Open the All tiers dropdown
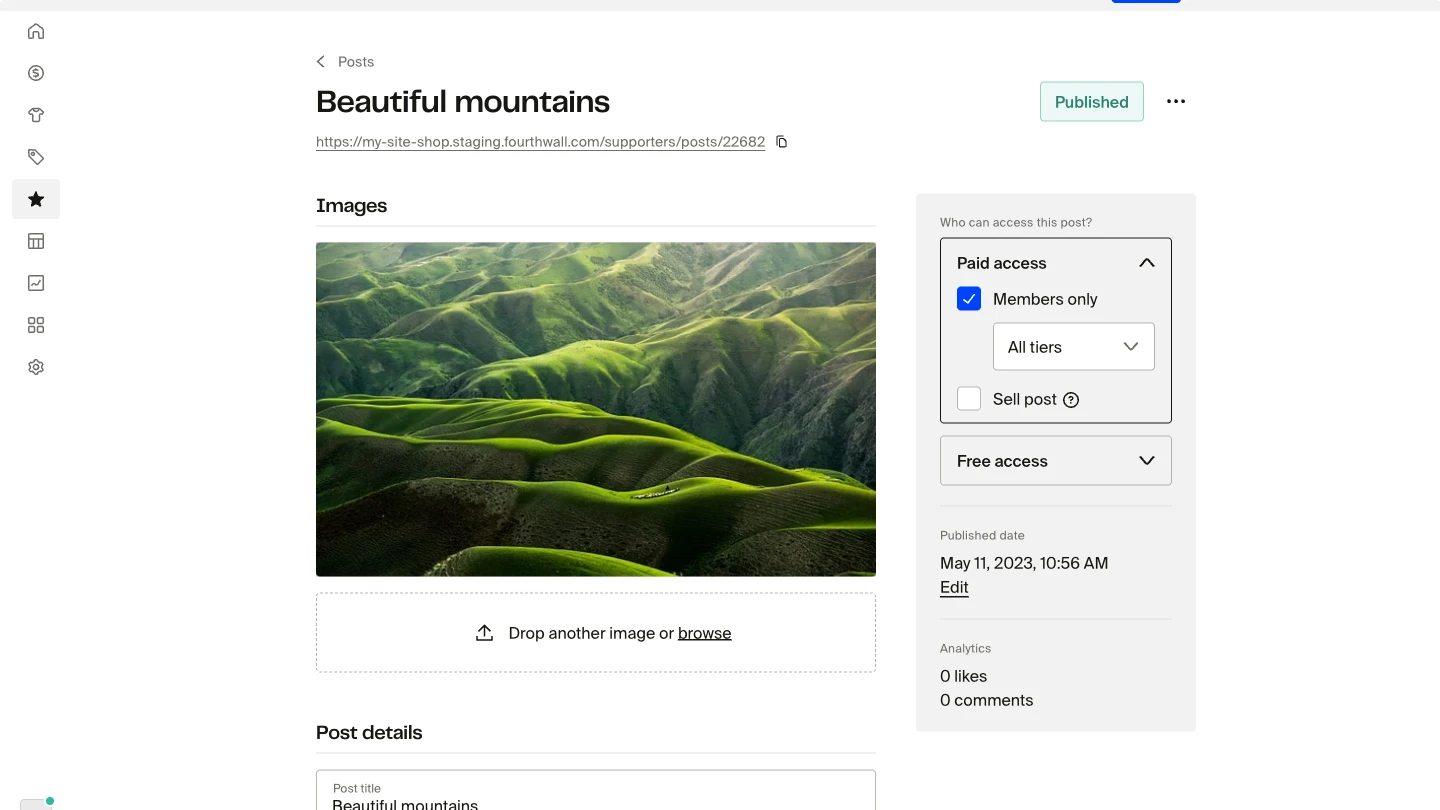 [x=1074, y=347]
